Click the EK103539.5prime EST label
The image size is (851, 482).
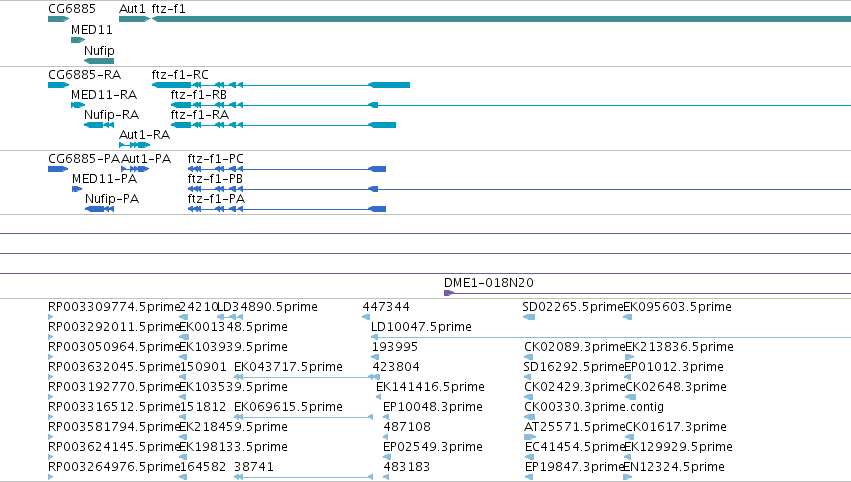click(x=233, y=388)
